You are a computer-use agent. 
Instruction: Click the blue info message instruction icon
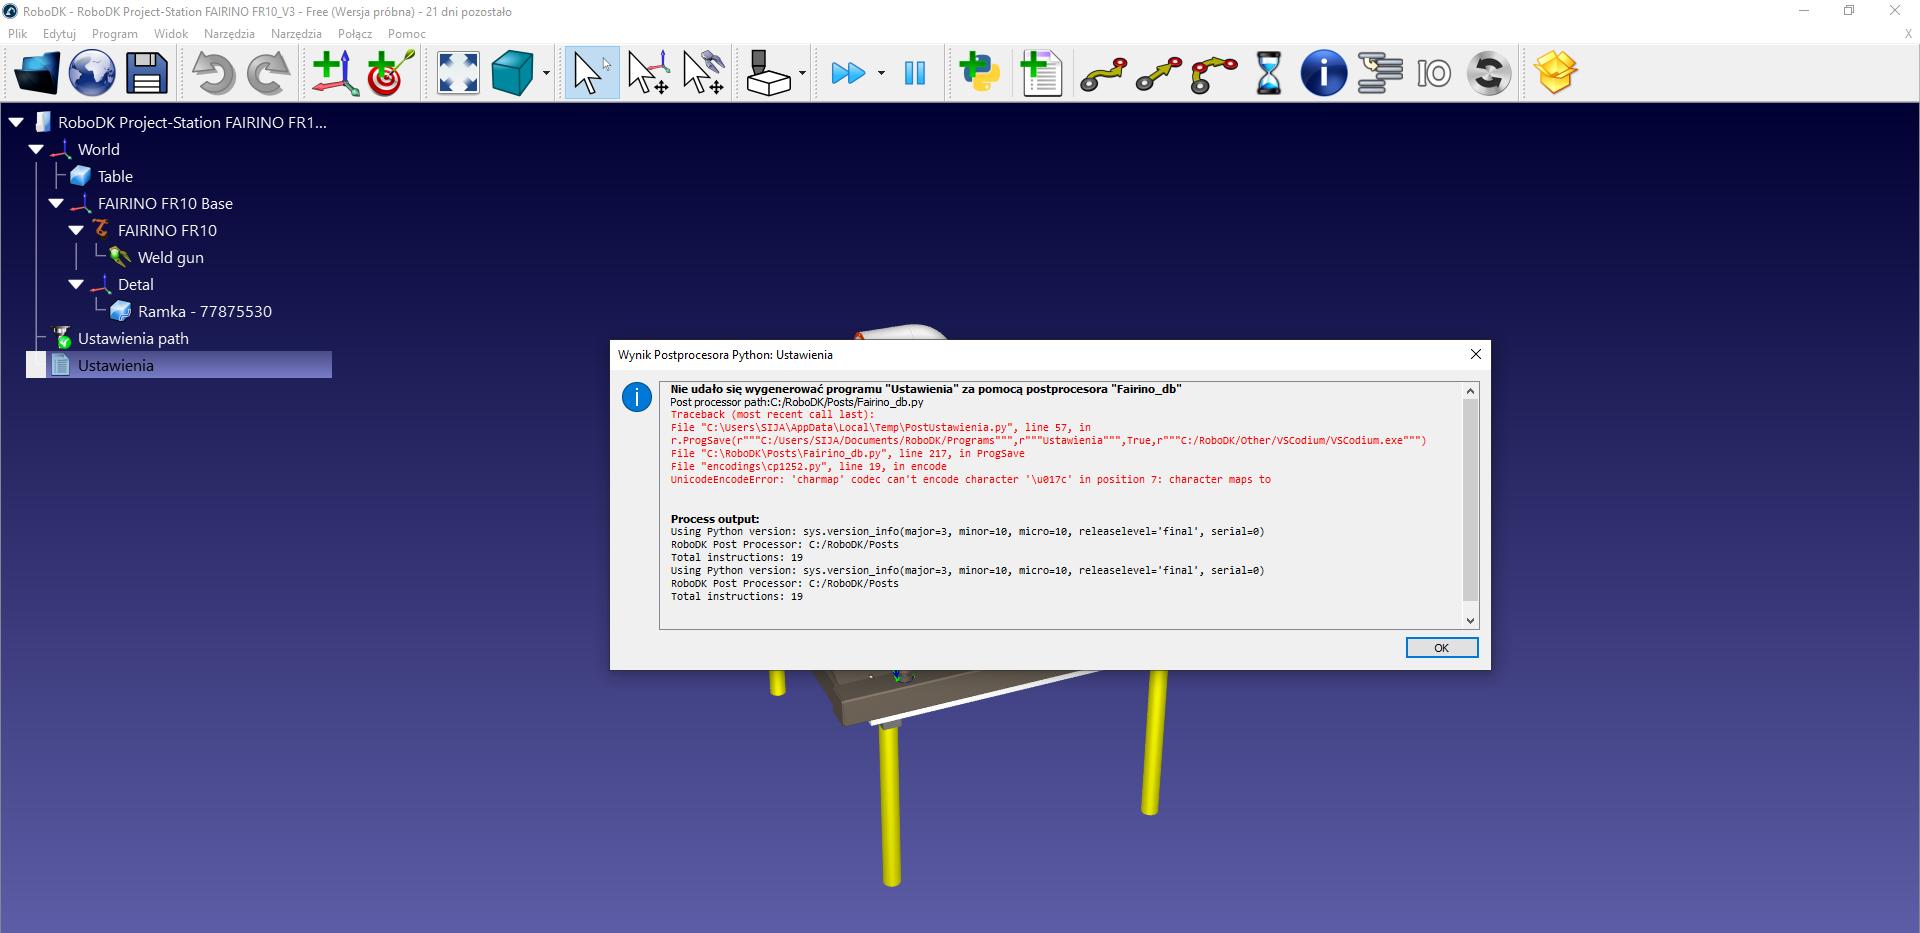[x=1323, y=73]
